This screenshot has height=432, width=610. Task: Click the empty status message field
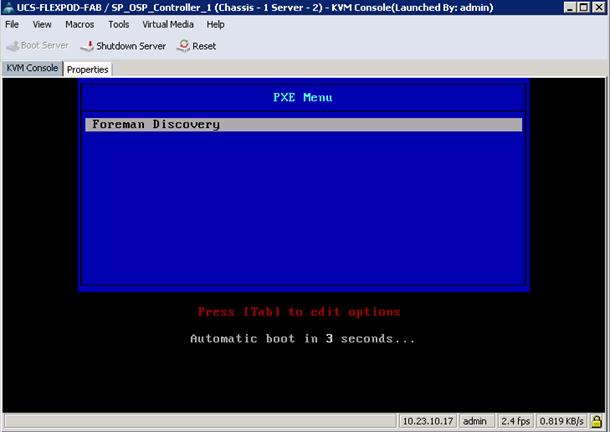tap(200, 421)
